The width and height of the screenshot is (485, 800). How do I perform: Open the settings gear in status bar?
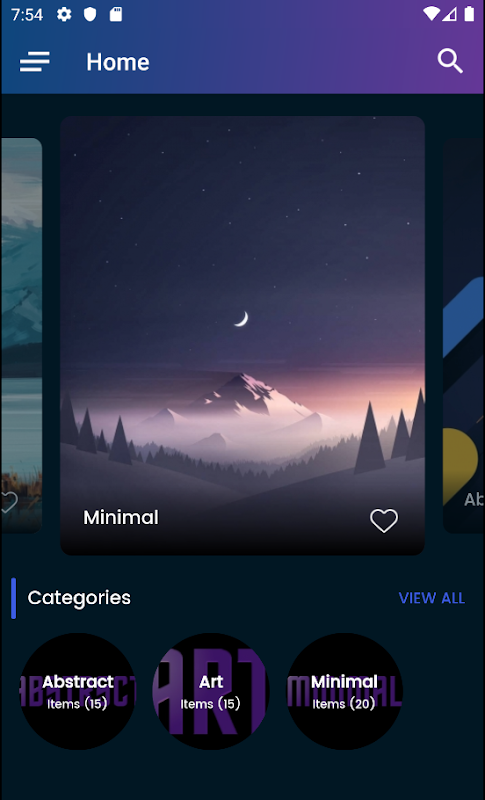tap(64, 14)
